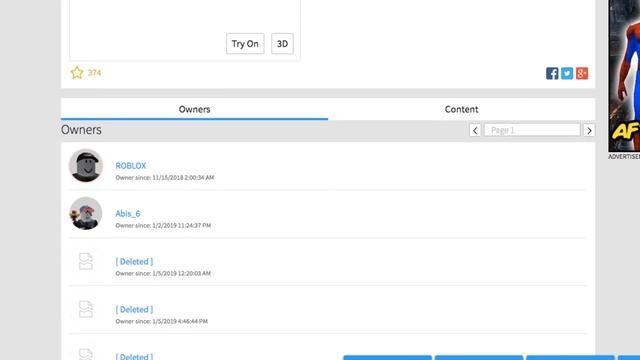Click the Try On button

click(245, 44)
